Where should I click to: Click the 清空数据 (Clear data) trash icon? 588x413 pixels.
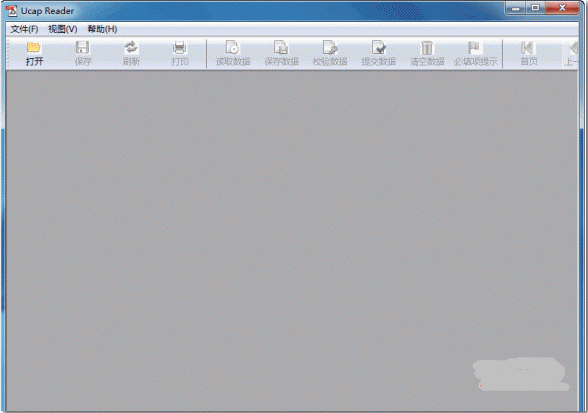(x=427, y=48)
